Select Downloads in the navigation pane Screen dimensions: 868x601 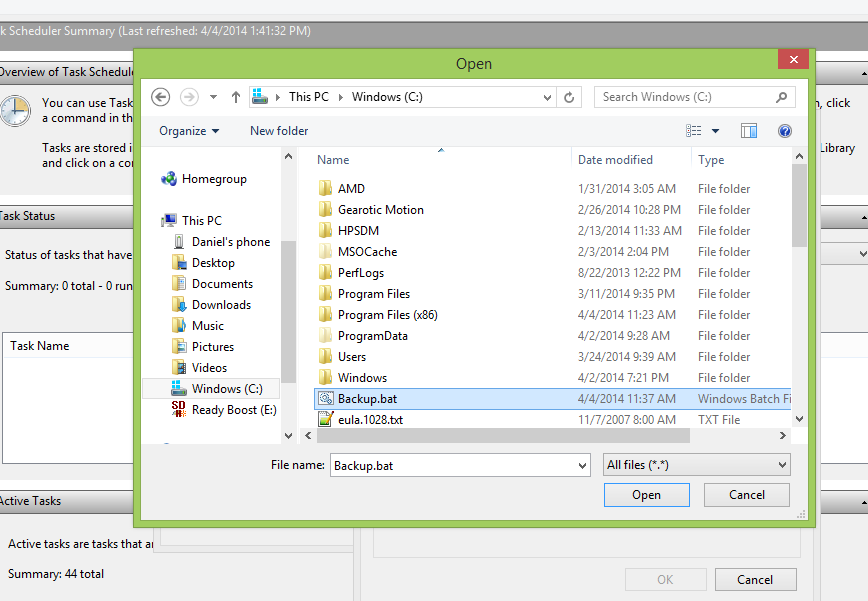click(x=221, y=305)
